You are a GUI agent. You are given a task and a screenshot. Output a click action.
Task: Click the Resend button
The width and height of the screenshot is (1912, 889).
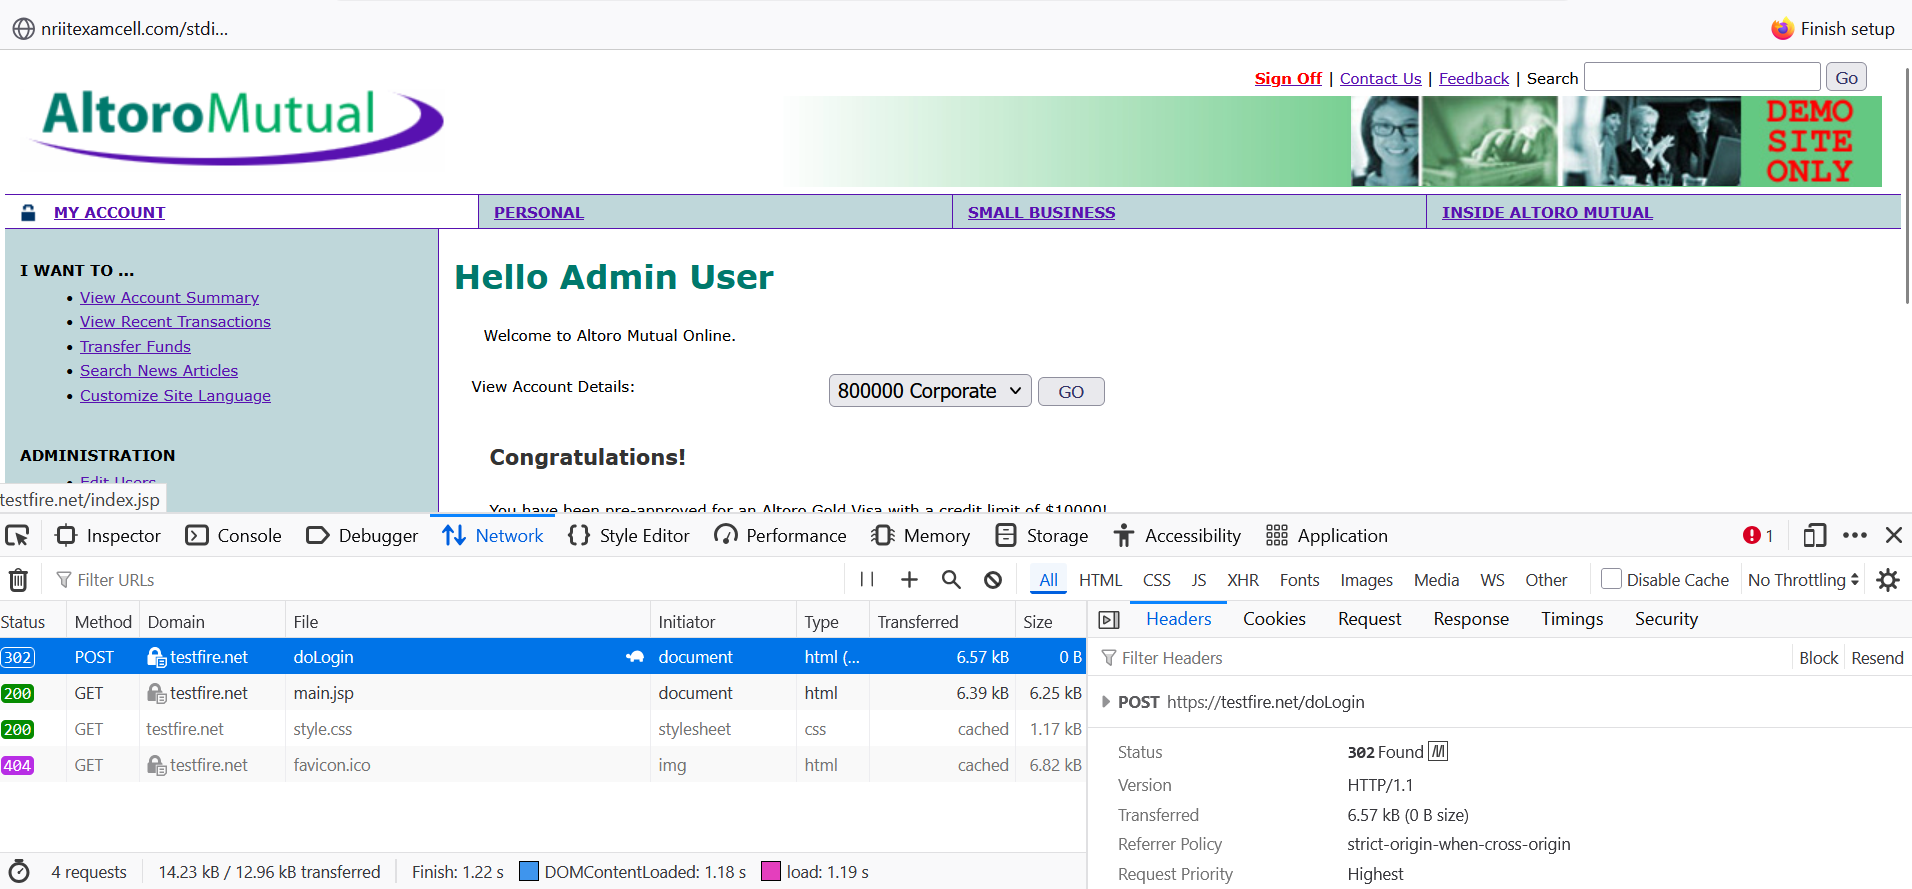point(1877,658)
